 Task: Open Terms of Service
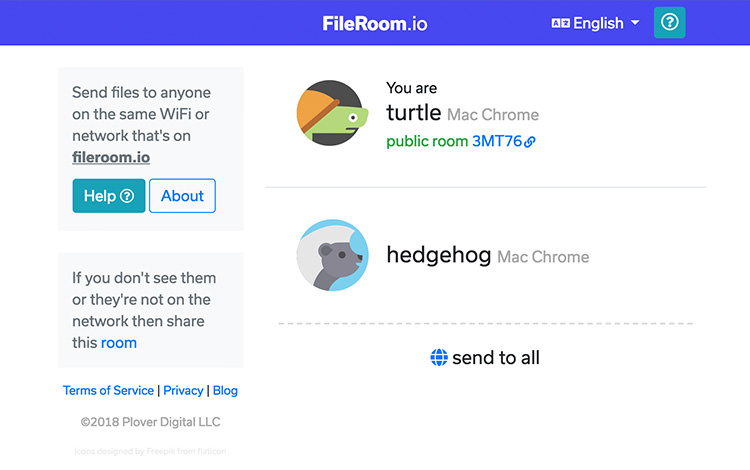tap(108, 390)
